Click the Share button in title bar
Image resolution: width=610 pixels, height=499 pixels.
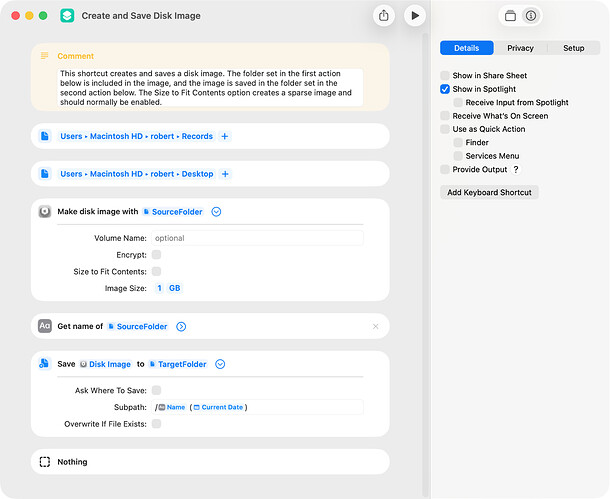tap(384, 15)
